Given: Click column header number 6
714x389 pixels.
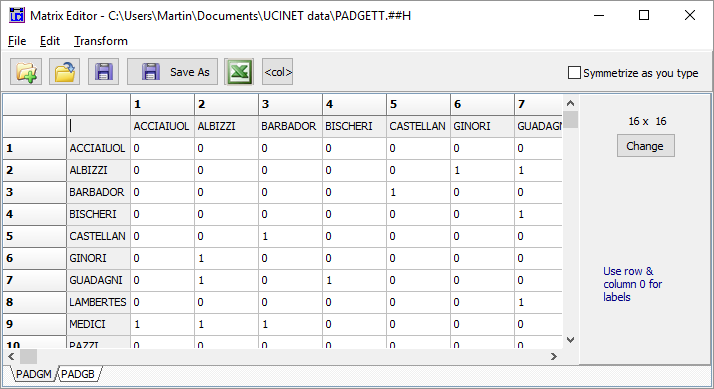Looking at the screenshot, I should pos(482,104).
